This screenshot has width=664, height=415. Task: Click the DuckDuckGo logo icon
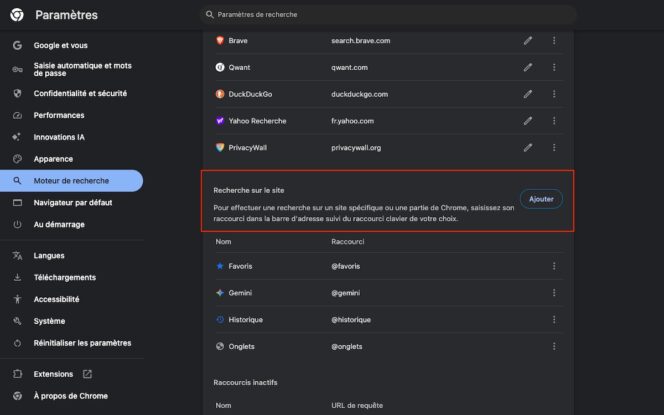tap(220, 94)
